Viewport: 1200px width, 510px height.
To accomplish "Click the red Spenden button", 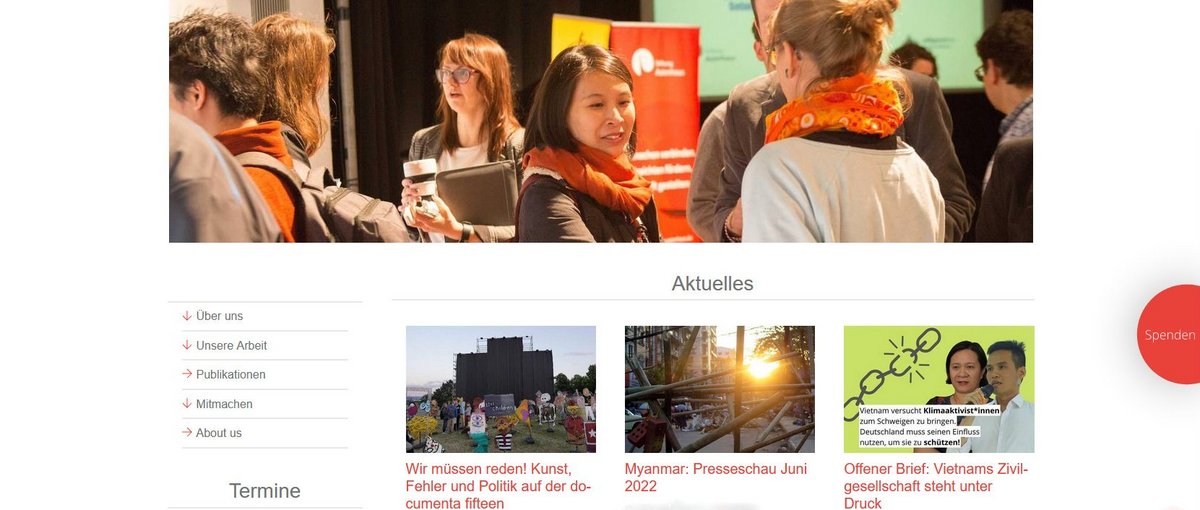I will pyautogui.click(x=1169, y=335).
